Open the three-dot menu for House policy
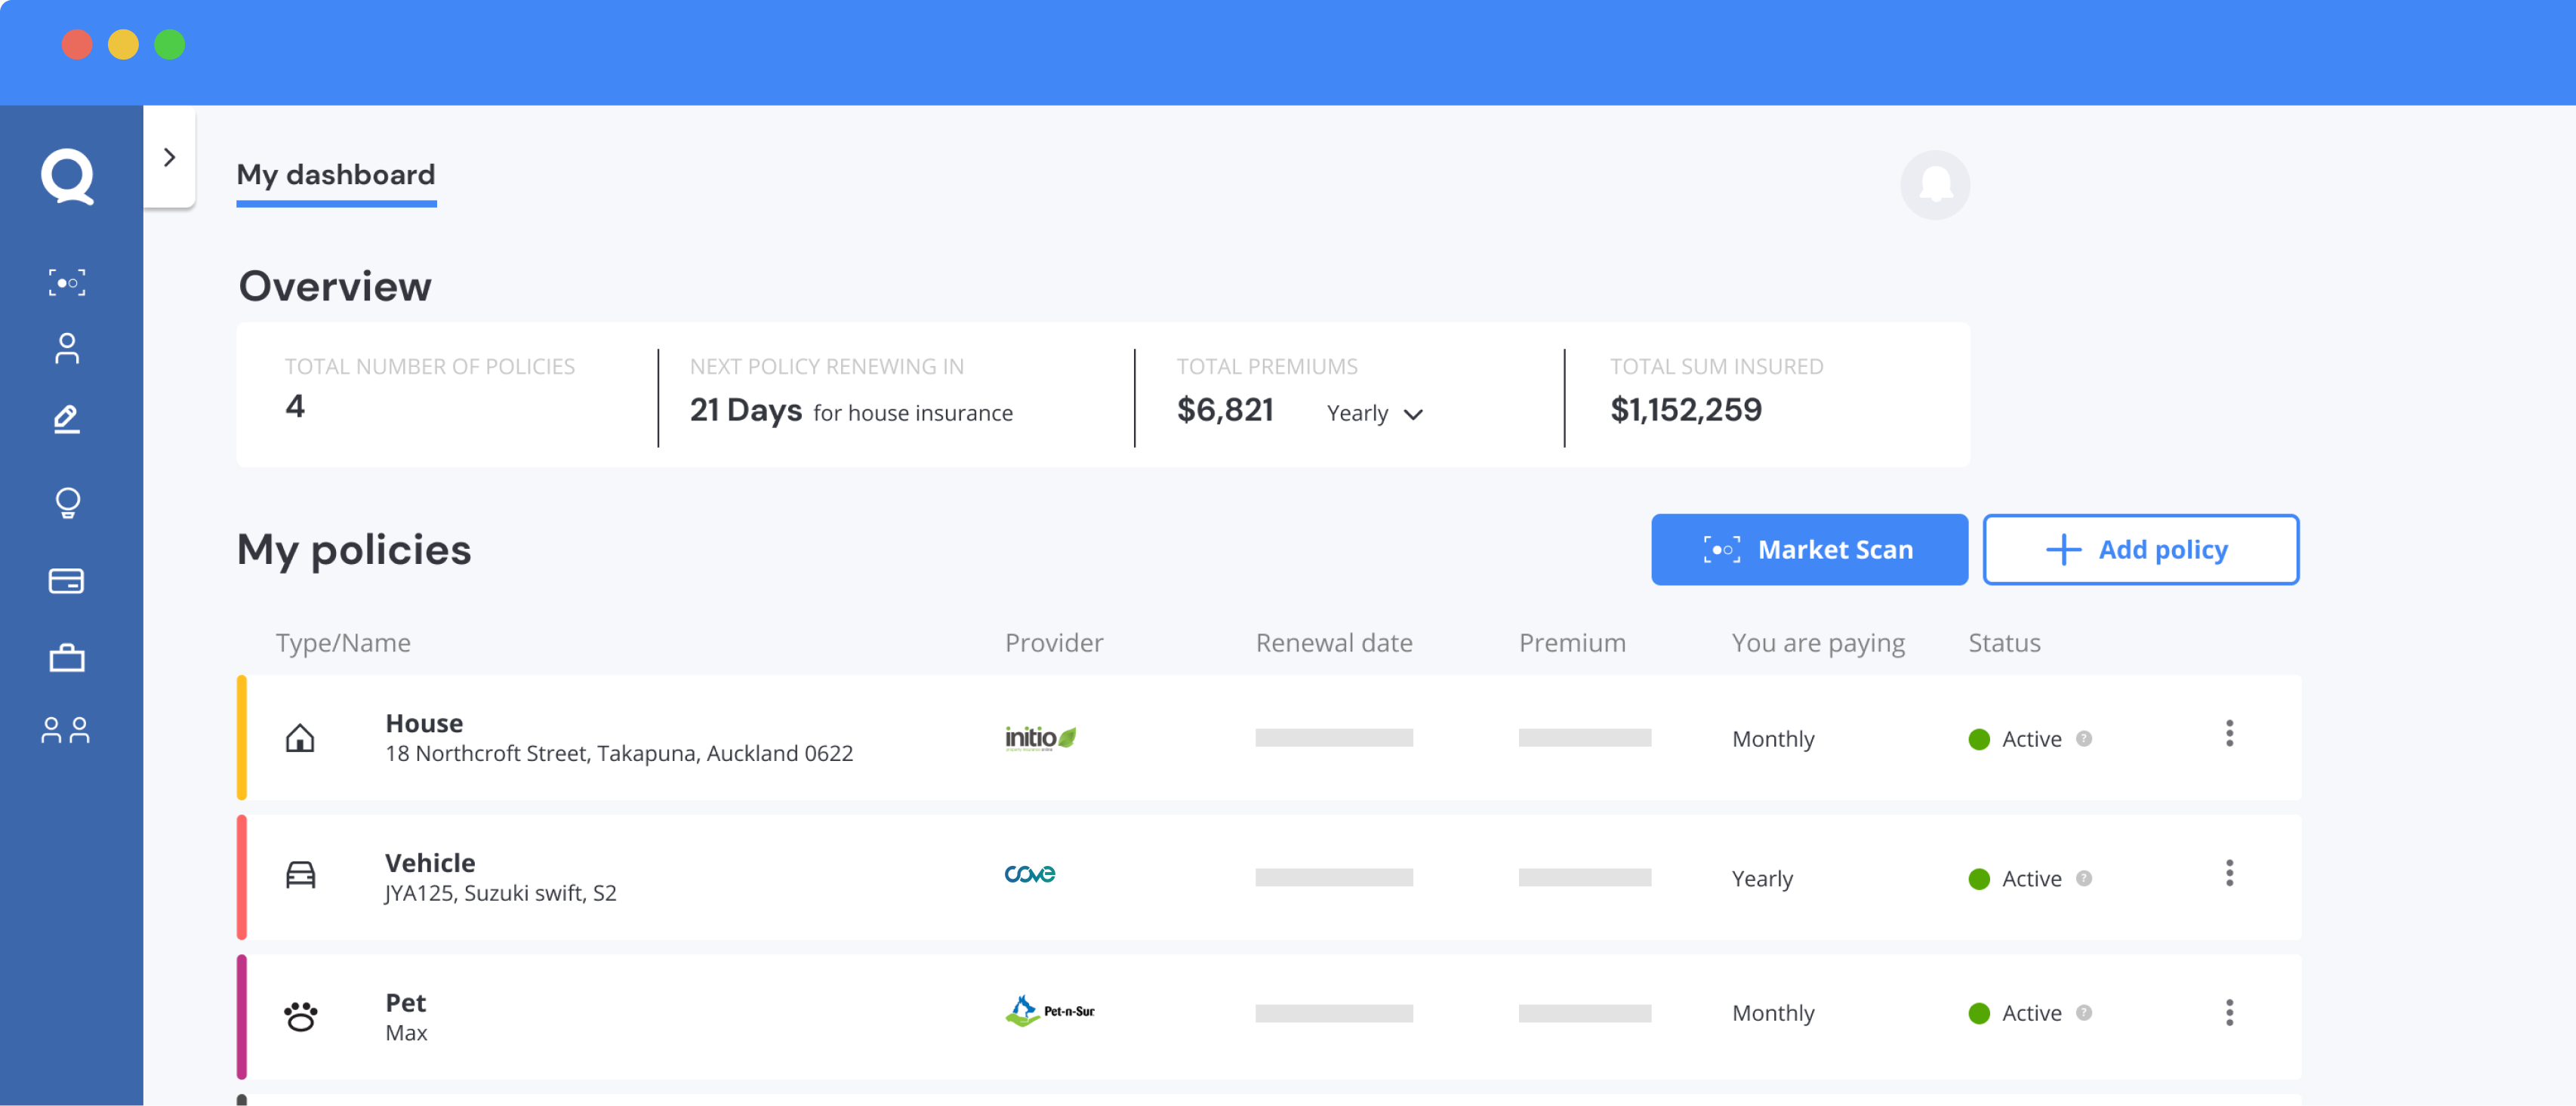This screenshot has width=2576, height=1106. point(2229,733)
